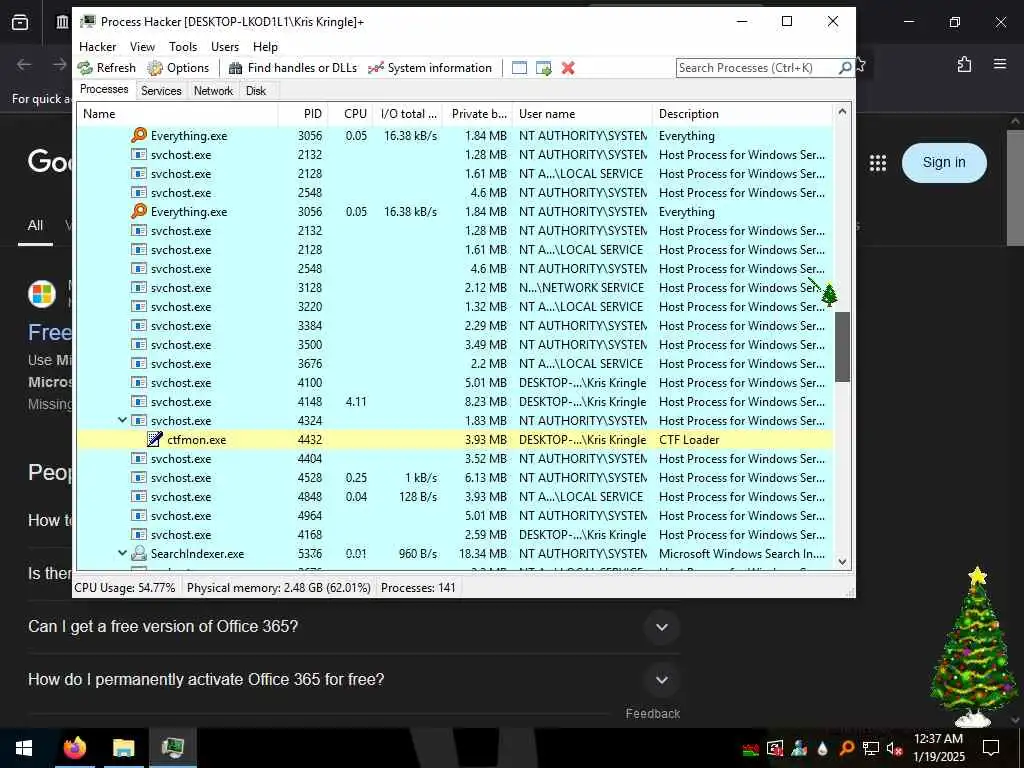The image size is (1024, 768).
Task: Open System information graph icon
Action: point(376,68)
